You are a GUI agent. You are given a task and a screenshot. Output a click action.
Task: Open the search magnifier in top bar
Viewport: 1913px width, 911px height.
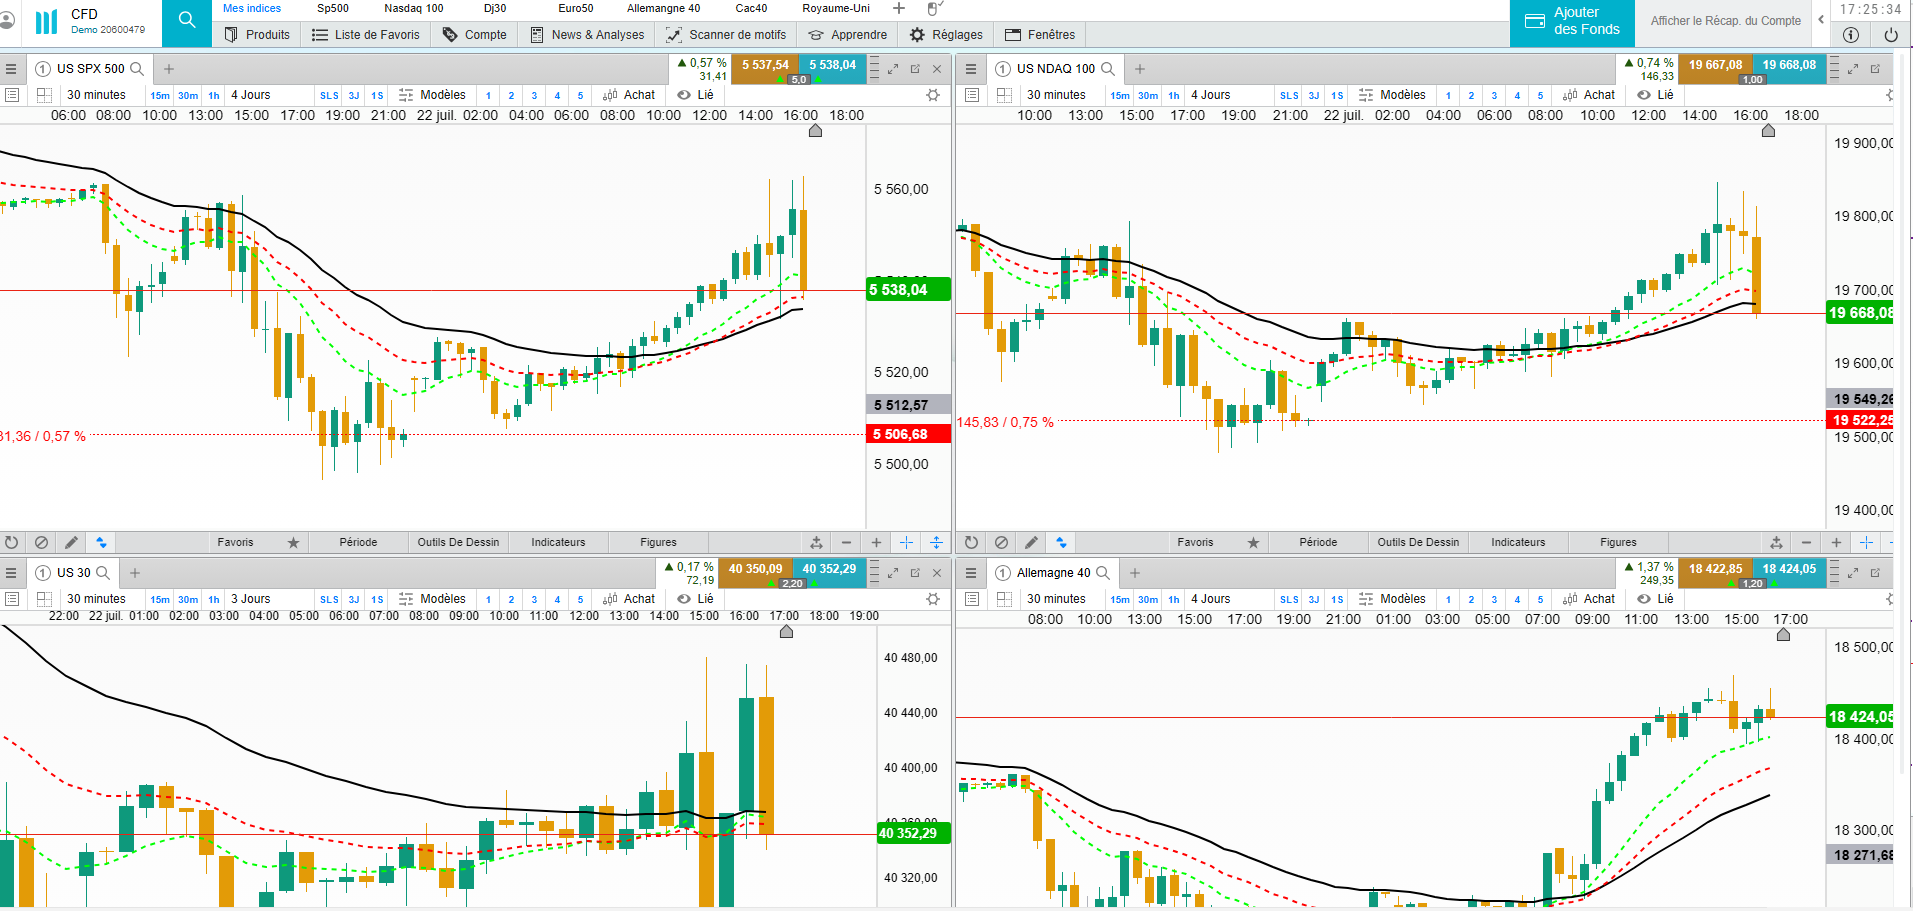pos(187,20)
